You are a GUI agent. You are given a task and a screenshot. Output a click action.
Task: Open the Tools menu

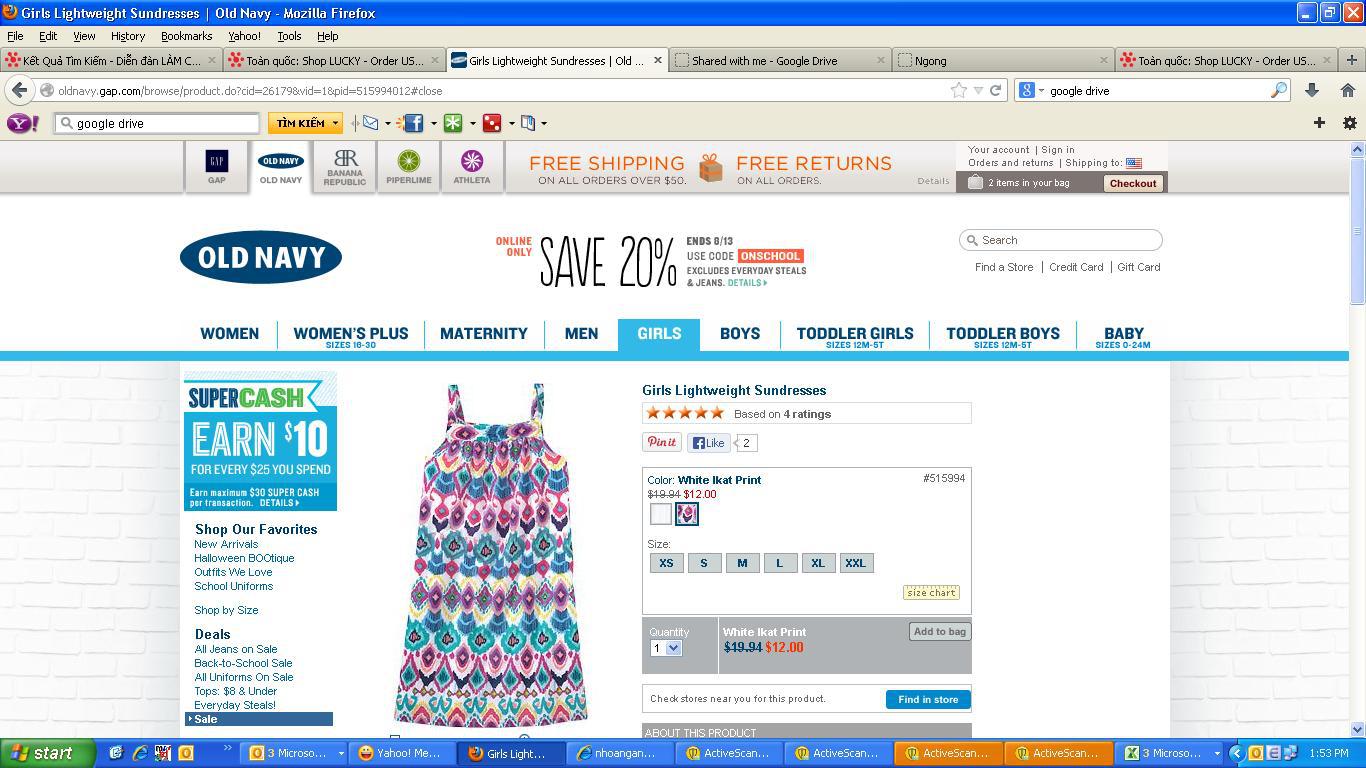coord(289,35)
